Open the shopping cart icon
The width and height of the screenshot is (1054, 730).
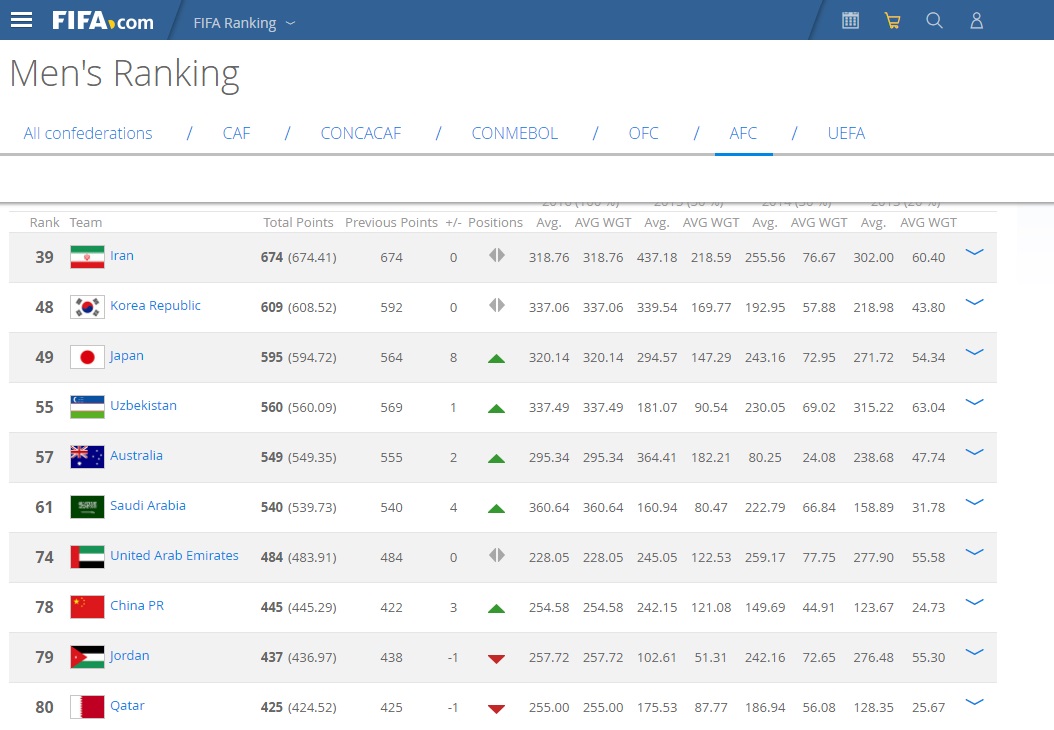coord(892,20)
